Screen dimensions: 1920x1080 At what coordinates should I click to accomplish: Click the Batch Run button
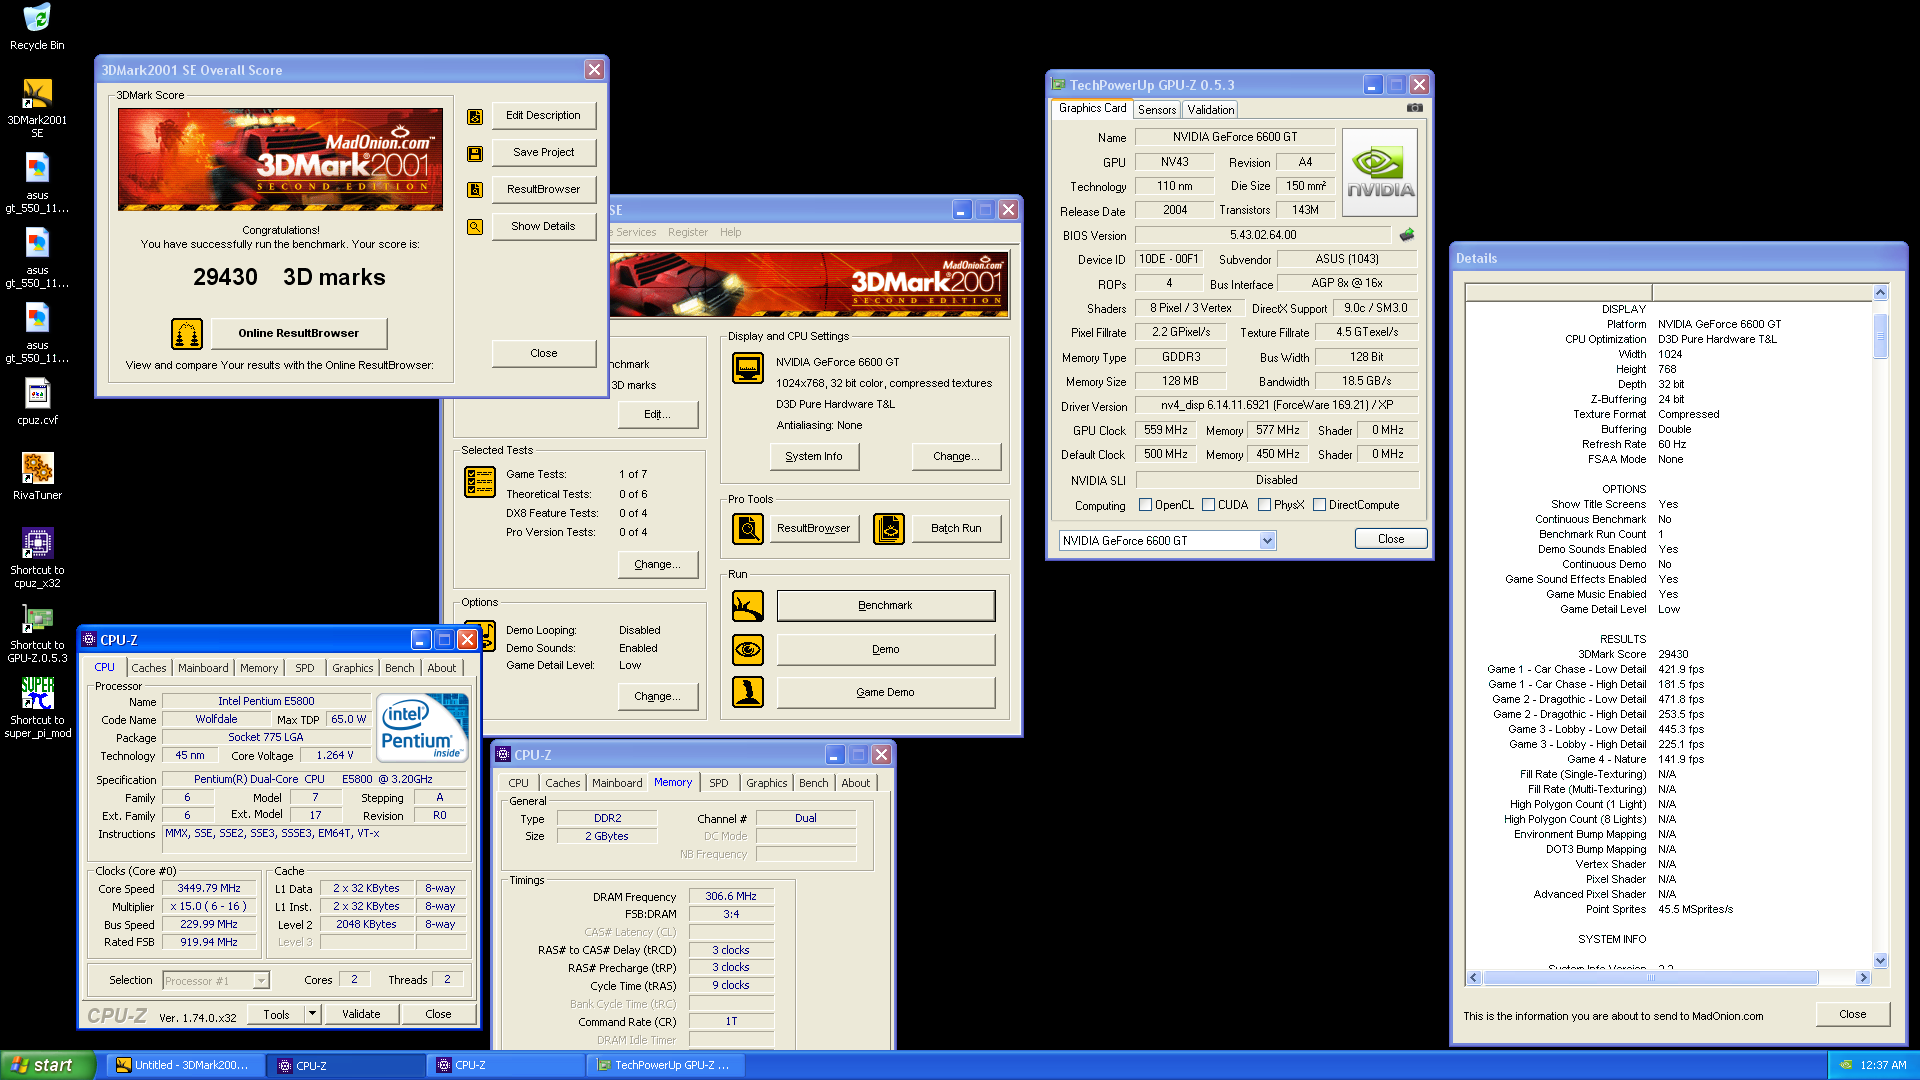pyautogui.click(x=956, y=528)
